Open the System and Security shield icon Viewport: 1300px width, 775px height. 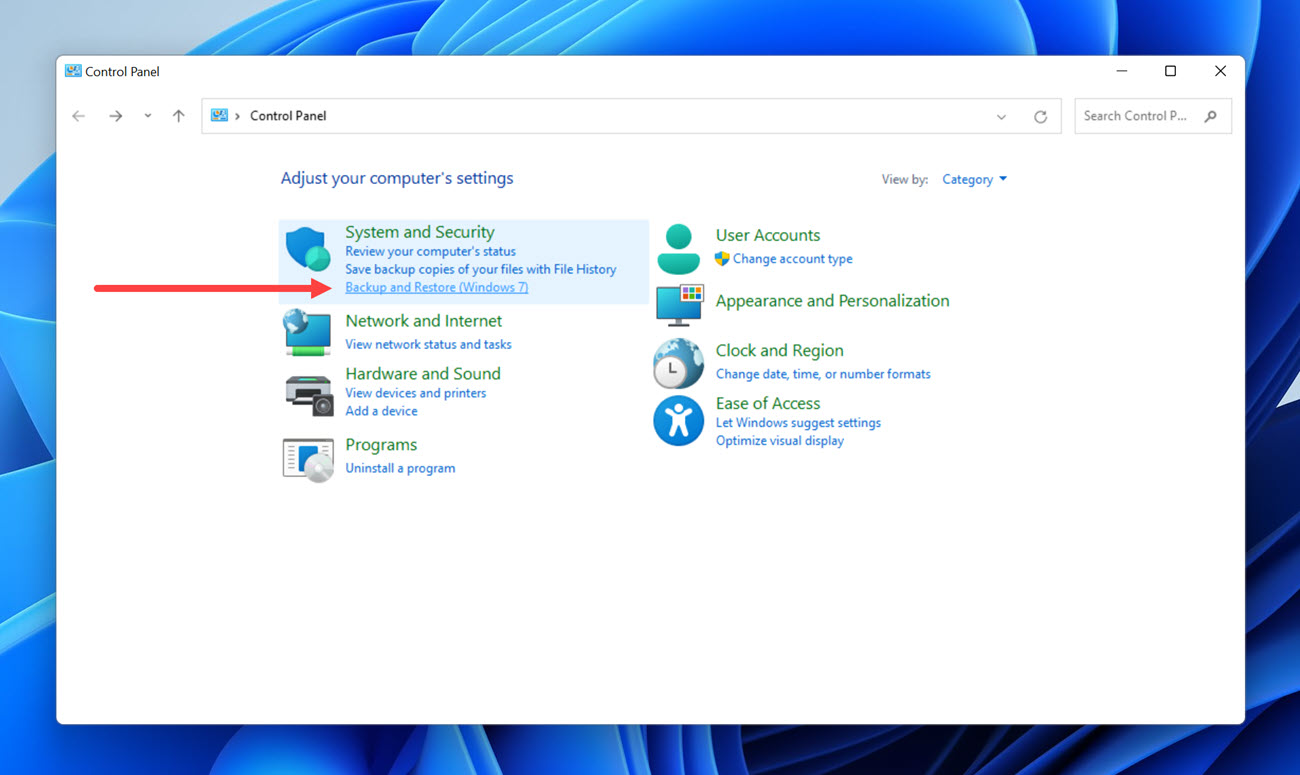pyautogui.click(x=307, y=249)
